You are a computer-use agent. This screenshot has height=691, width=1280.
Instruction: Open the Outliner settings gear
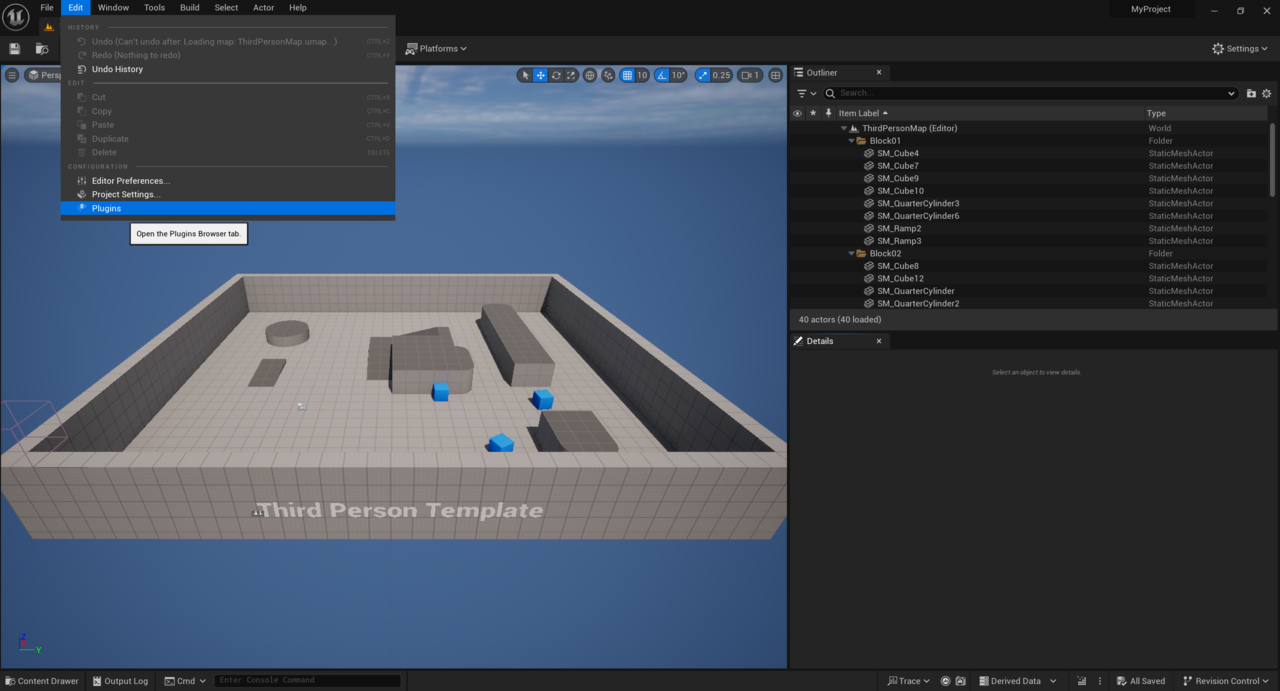click(1266, 93)
